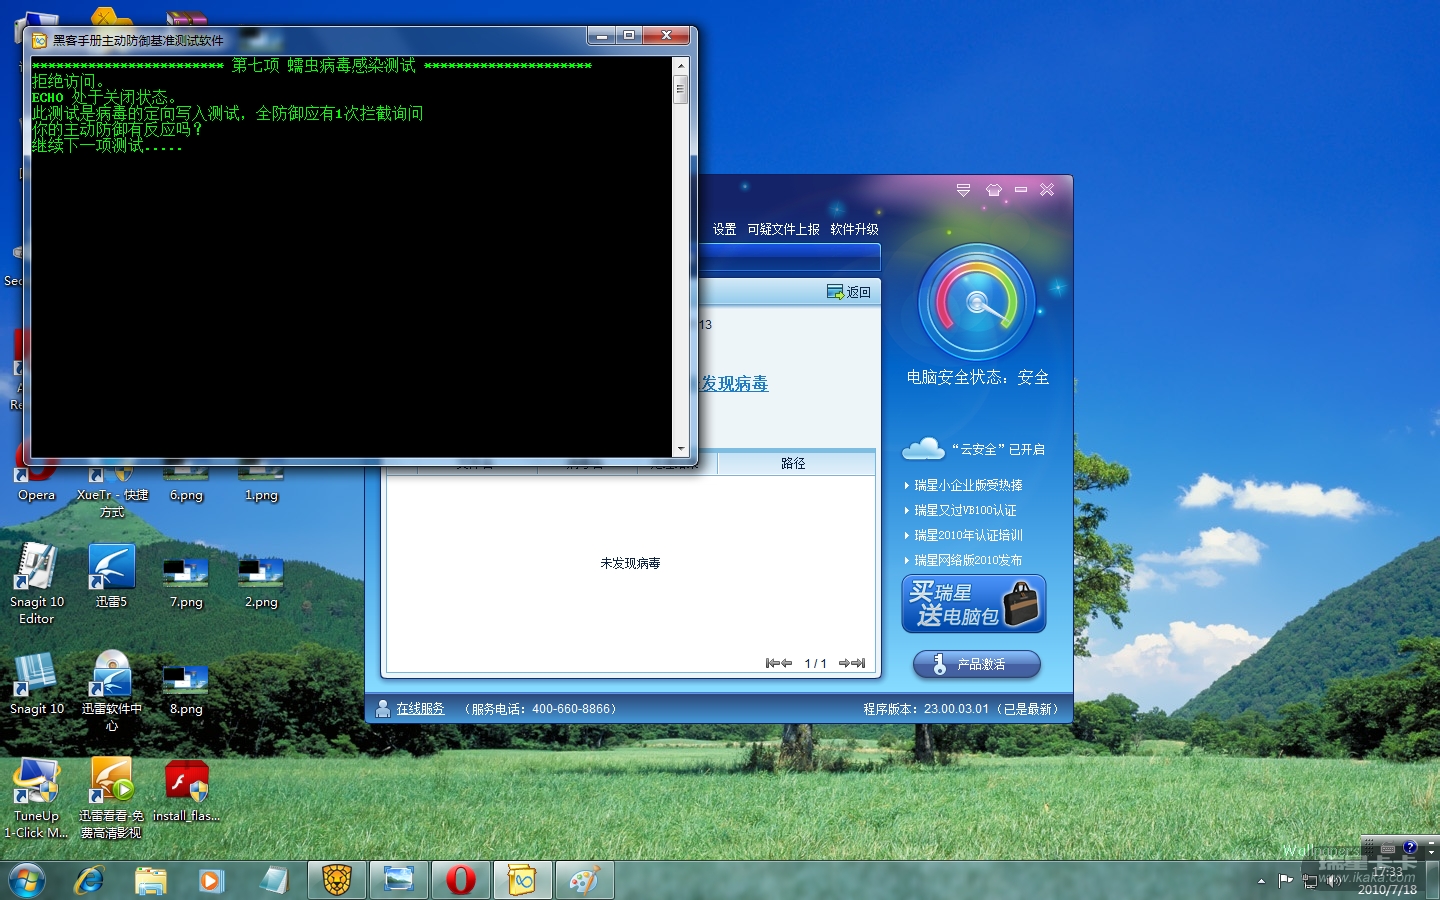Change Rising skin via the shirt icon
This screenshot has width=1440, height=900.
click(993, 189)
